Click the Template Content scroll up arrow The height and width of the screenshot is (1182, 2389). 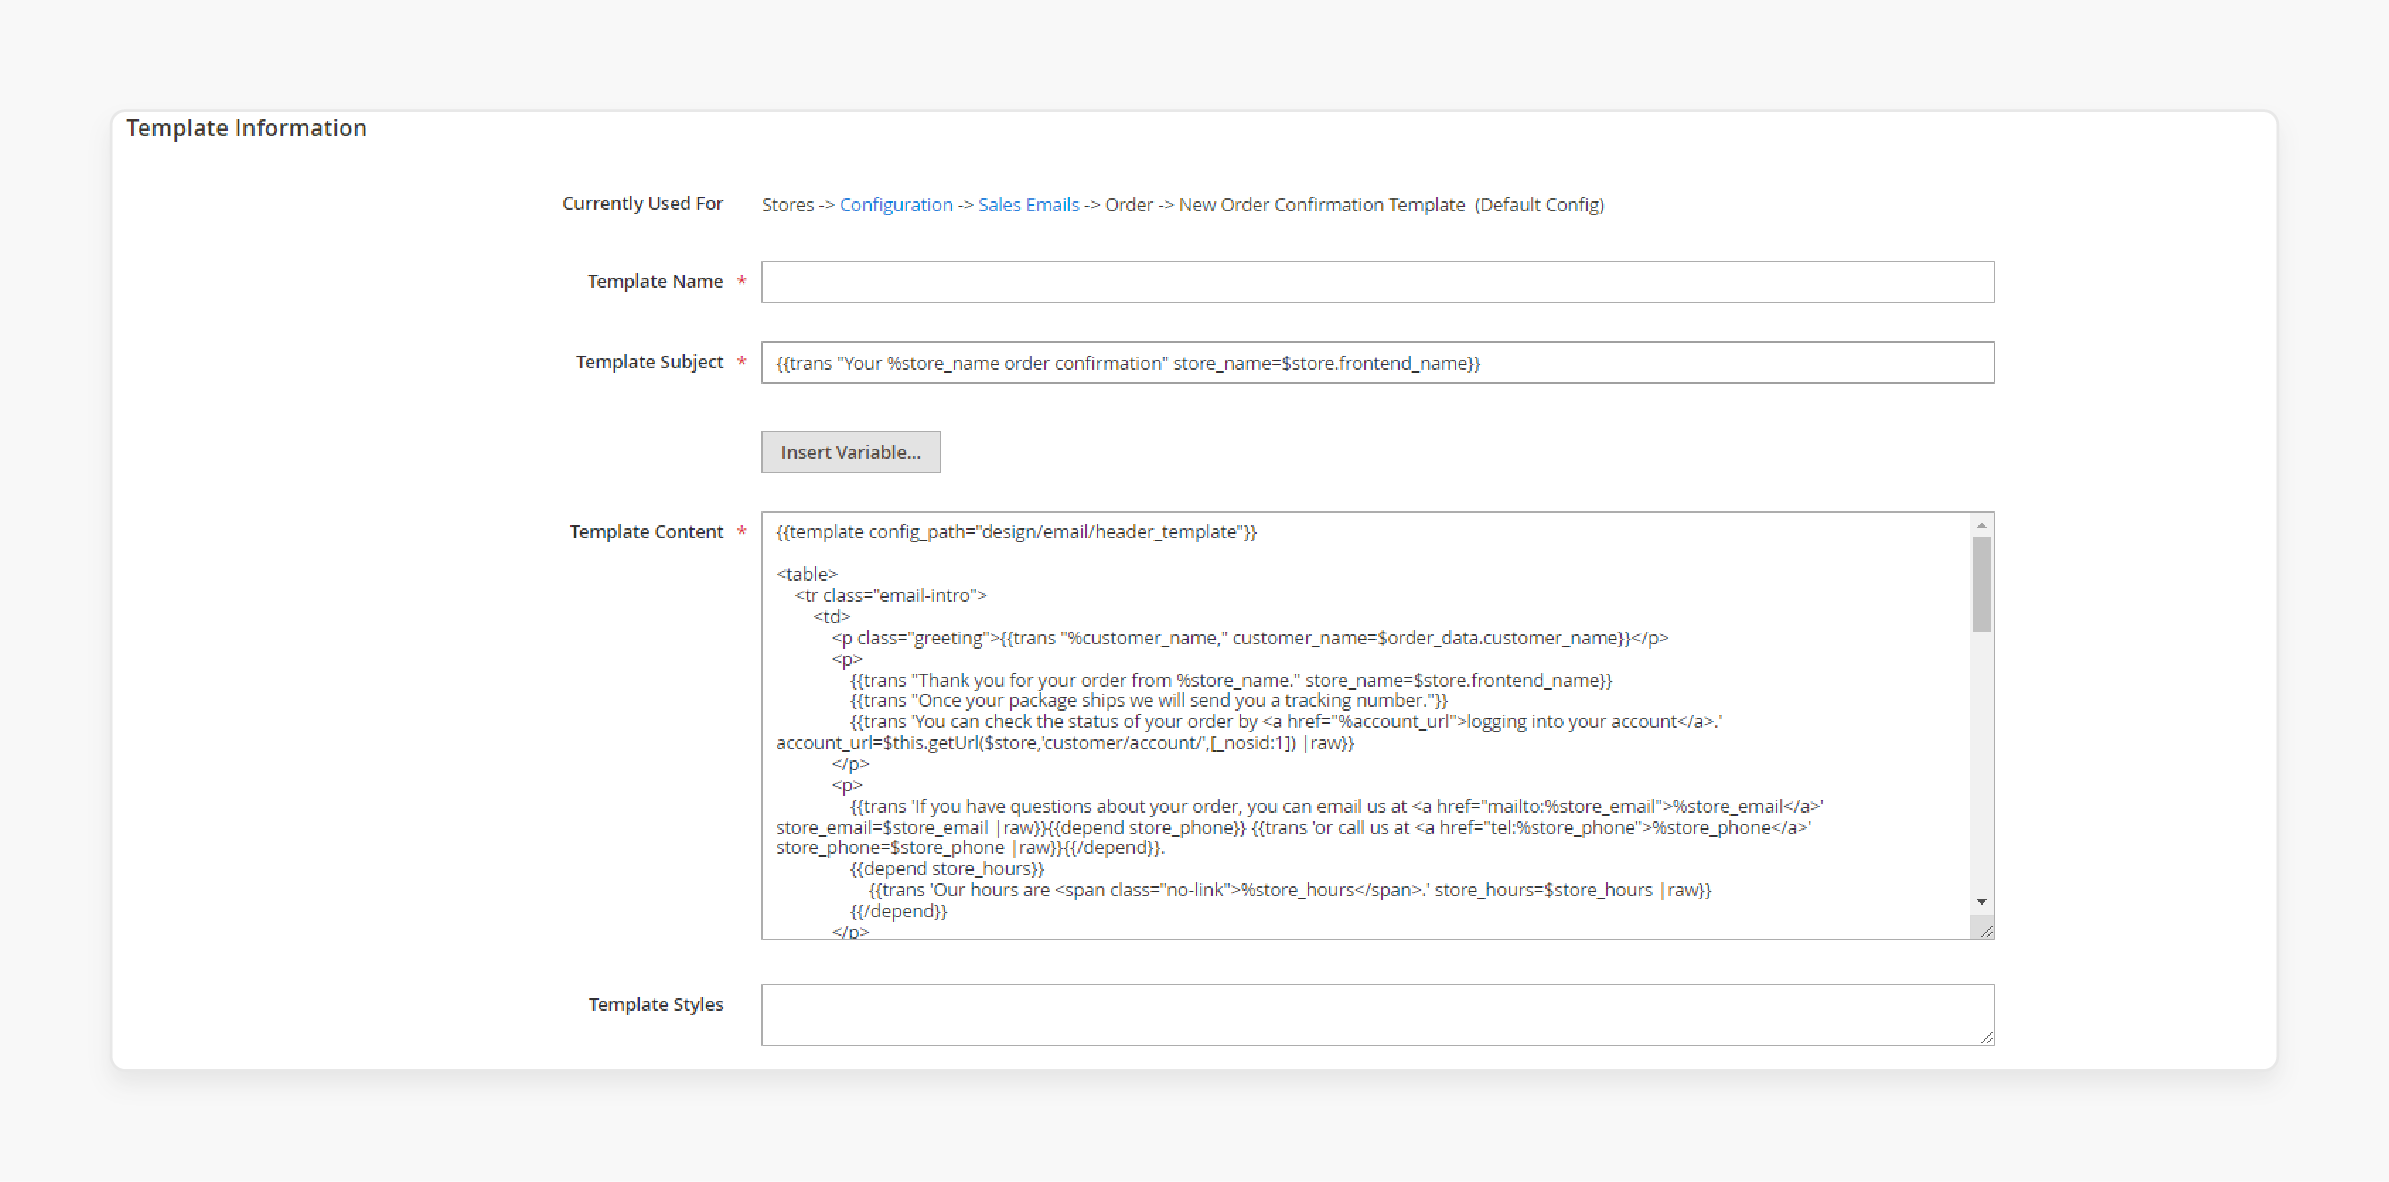(x=1981, y=525)
